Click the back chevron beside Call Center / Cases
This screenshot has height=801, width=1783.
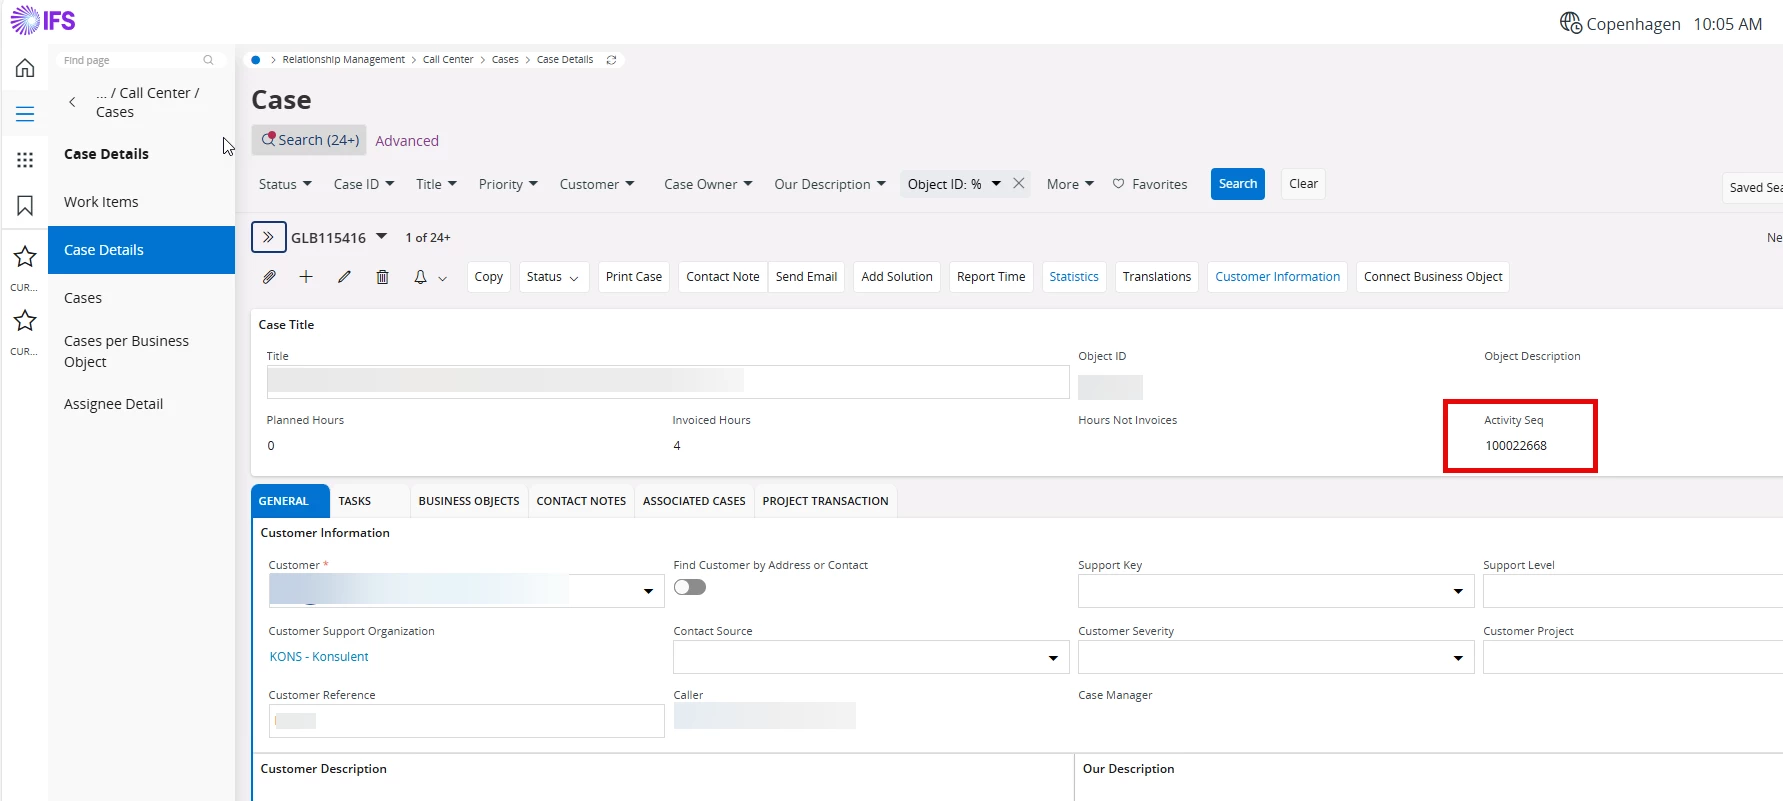(x=72, y=102)
